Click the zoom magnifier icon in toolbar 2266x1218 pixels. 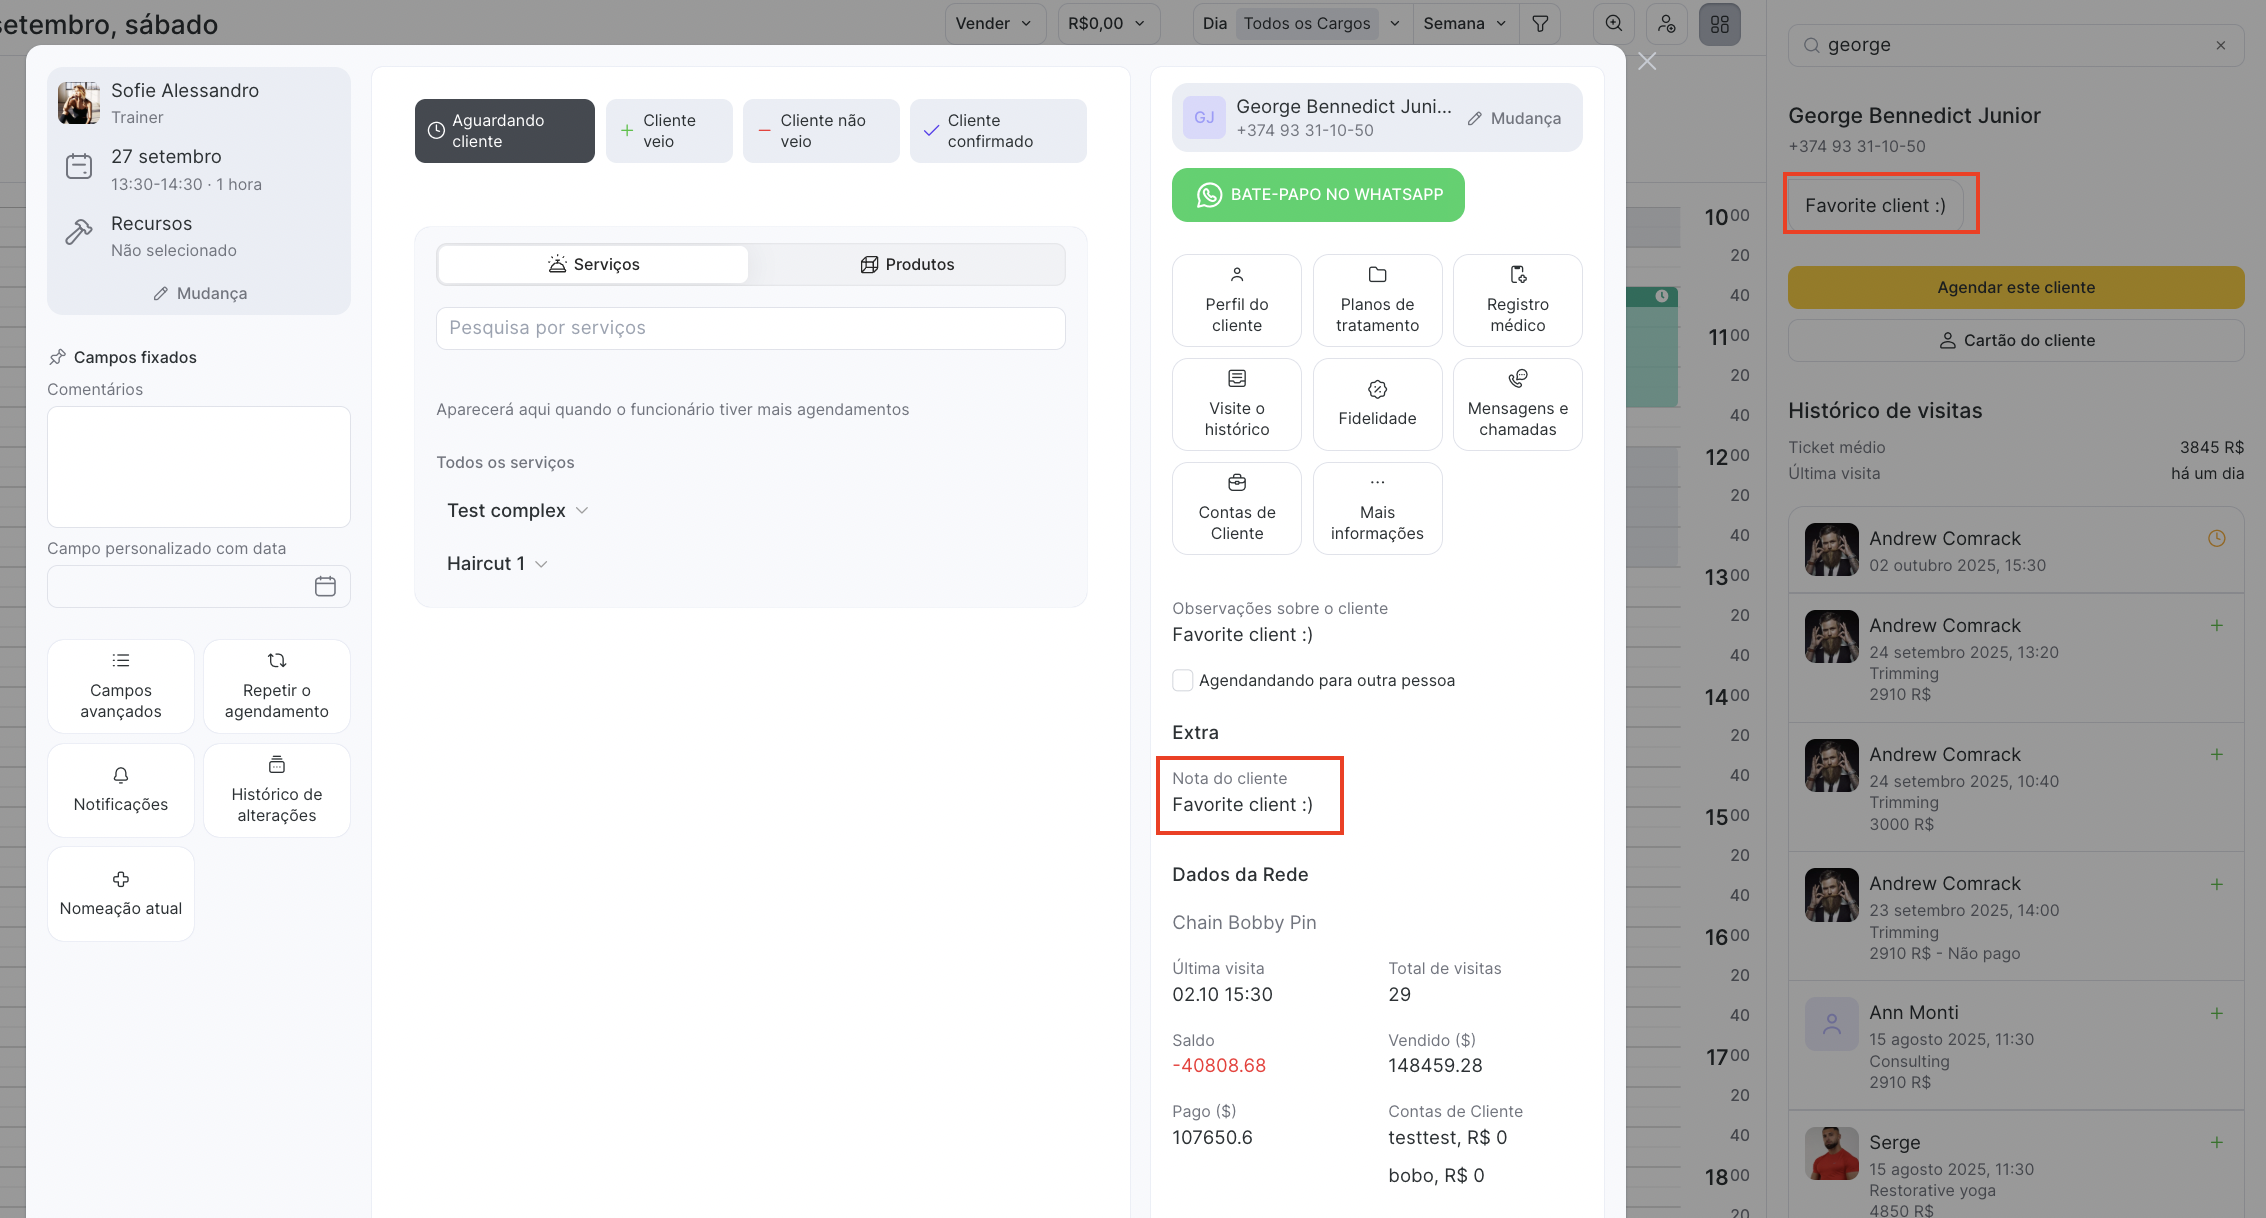point(1614,24)
